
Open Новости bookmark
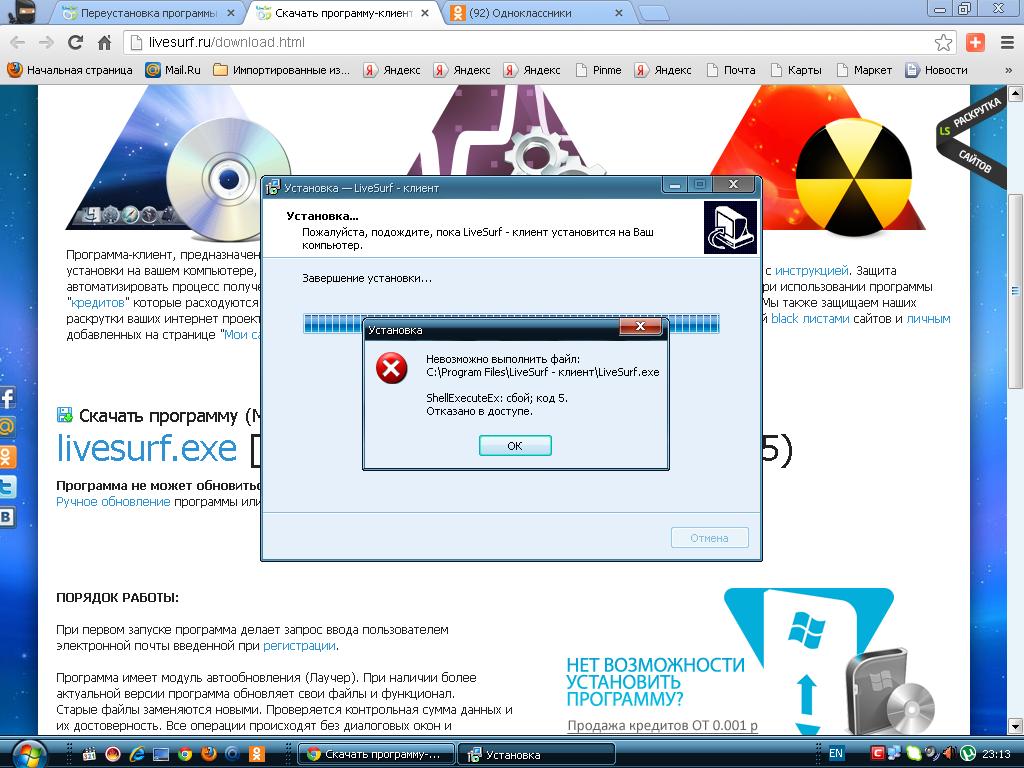936,70
